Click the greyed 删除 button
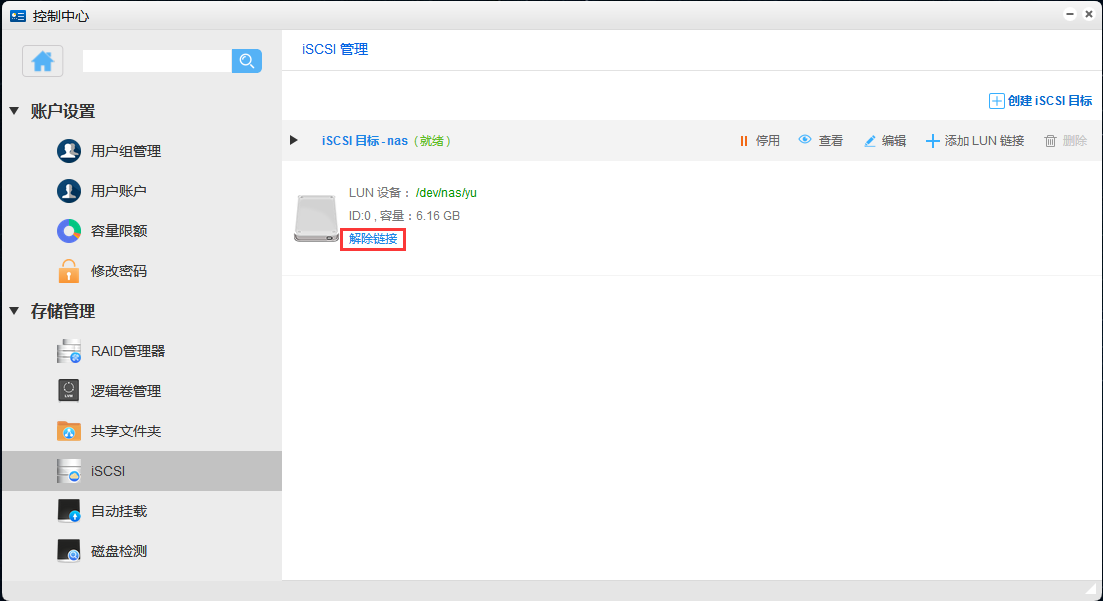Screen dimensions: 1103x601 (1075, 141)
